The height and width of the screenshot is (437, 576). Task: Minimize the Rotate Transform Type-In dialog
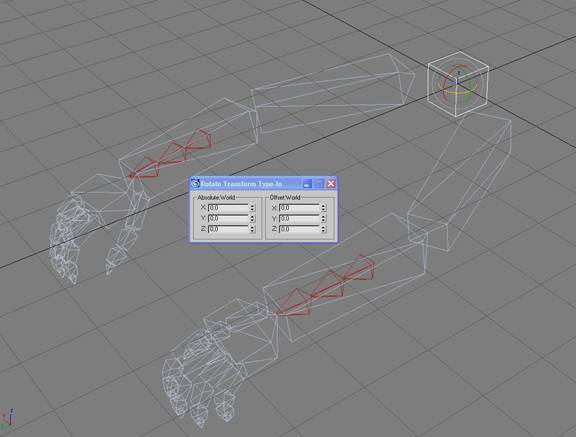(307, 183)
